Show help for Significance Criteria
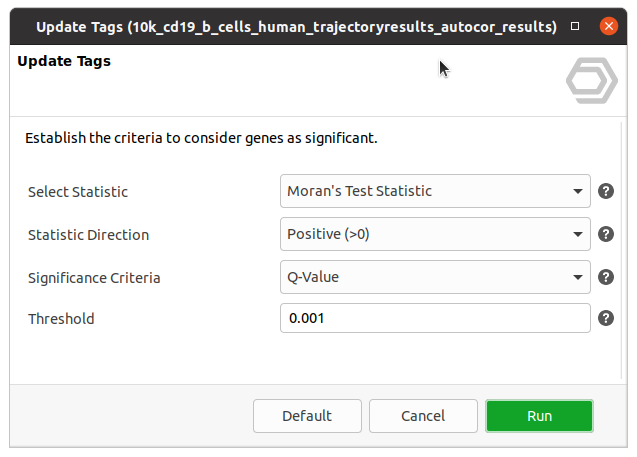The width and height of the screenshot is (637, 457). 605,278
